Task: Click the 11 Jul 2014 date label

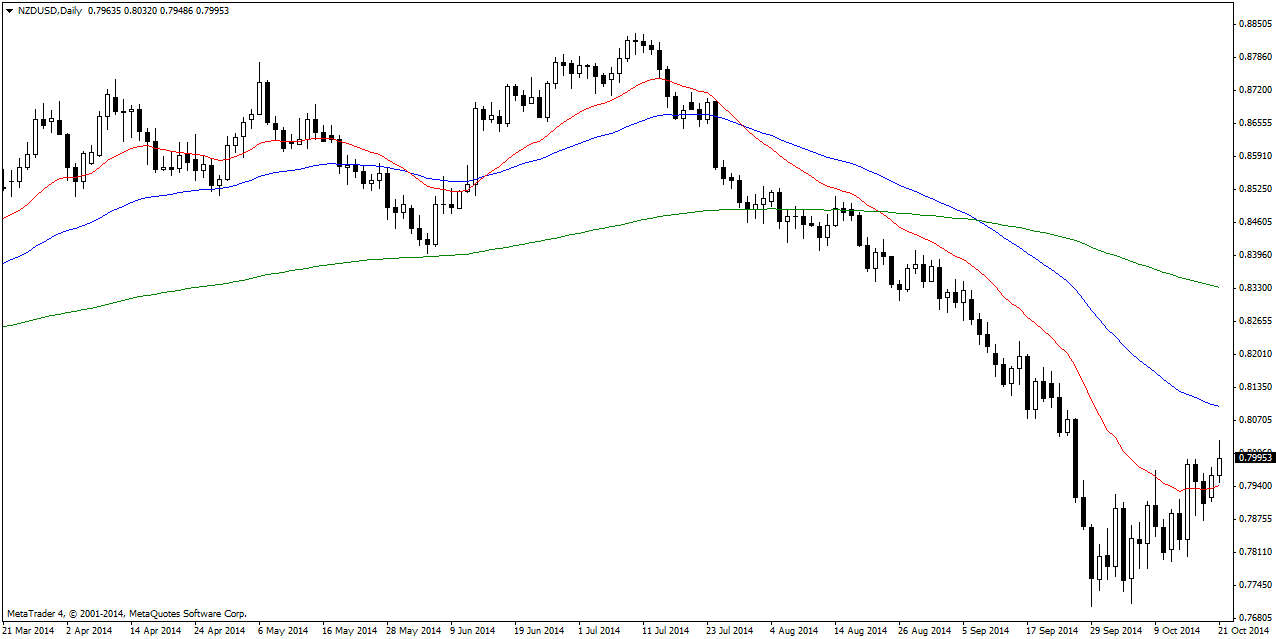Action: 666,631
